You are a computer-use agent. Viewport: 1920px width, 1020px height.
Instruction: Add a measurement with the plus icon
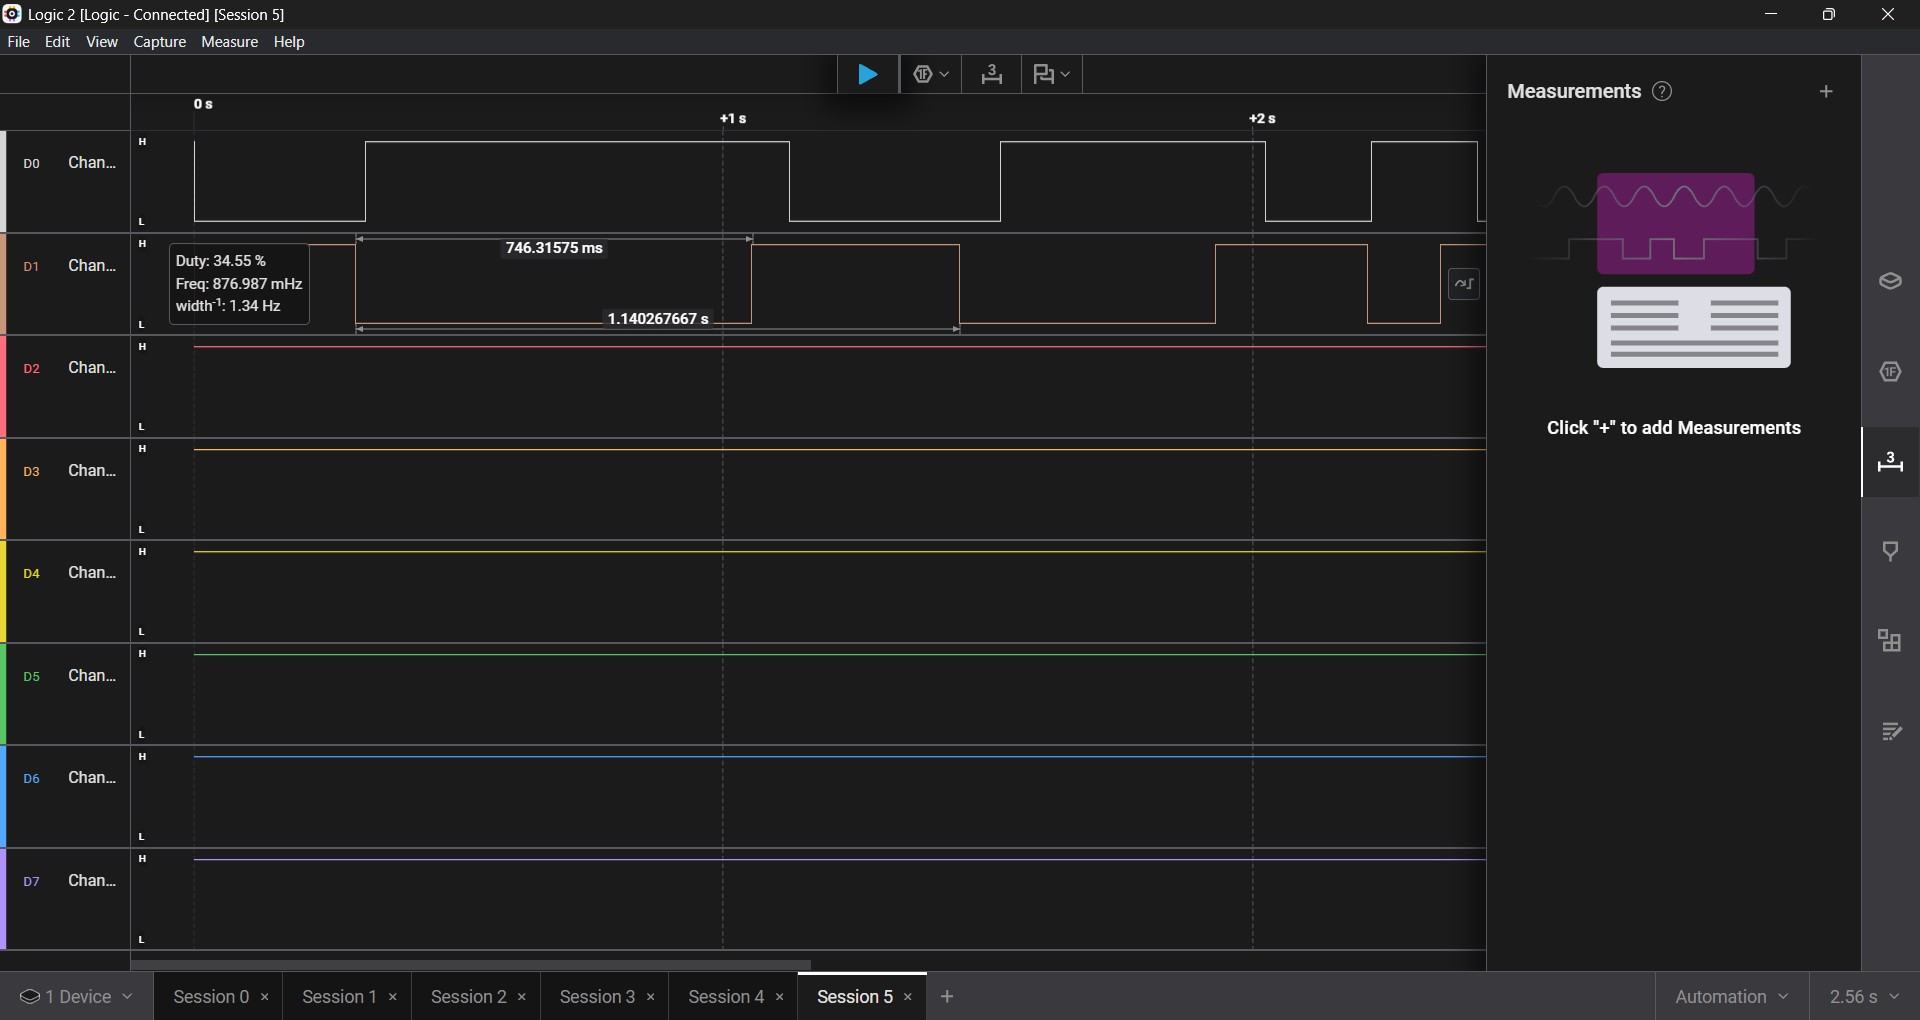(1826, 91)
